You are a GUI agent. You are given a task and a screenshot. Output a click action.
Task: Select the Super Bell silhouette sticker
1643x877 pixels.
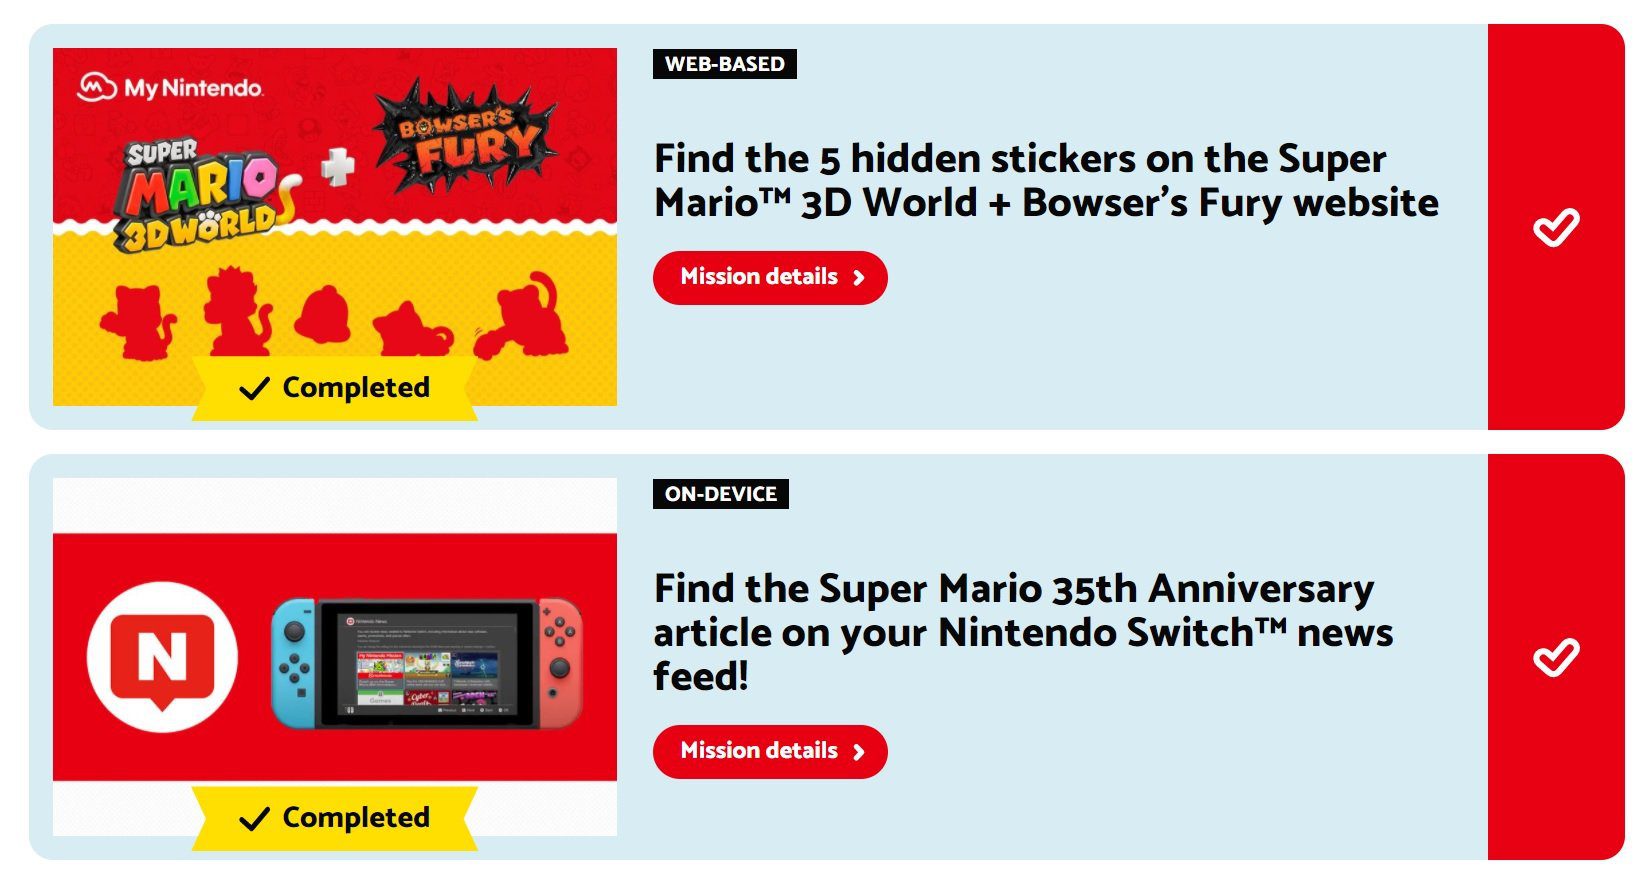pos(323,313)
